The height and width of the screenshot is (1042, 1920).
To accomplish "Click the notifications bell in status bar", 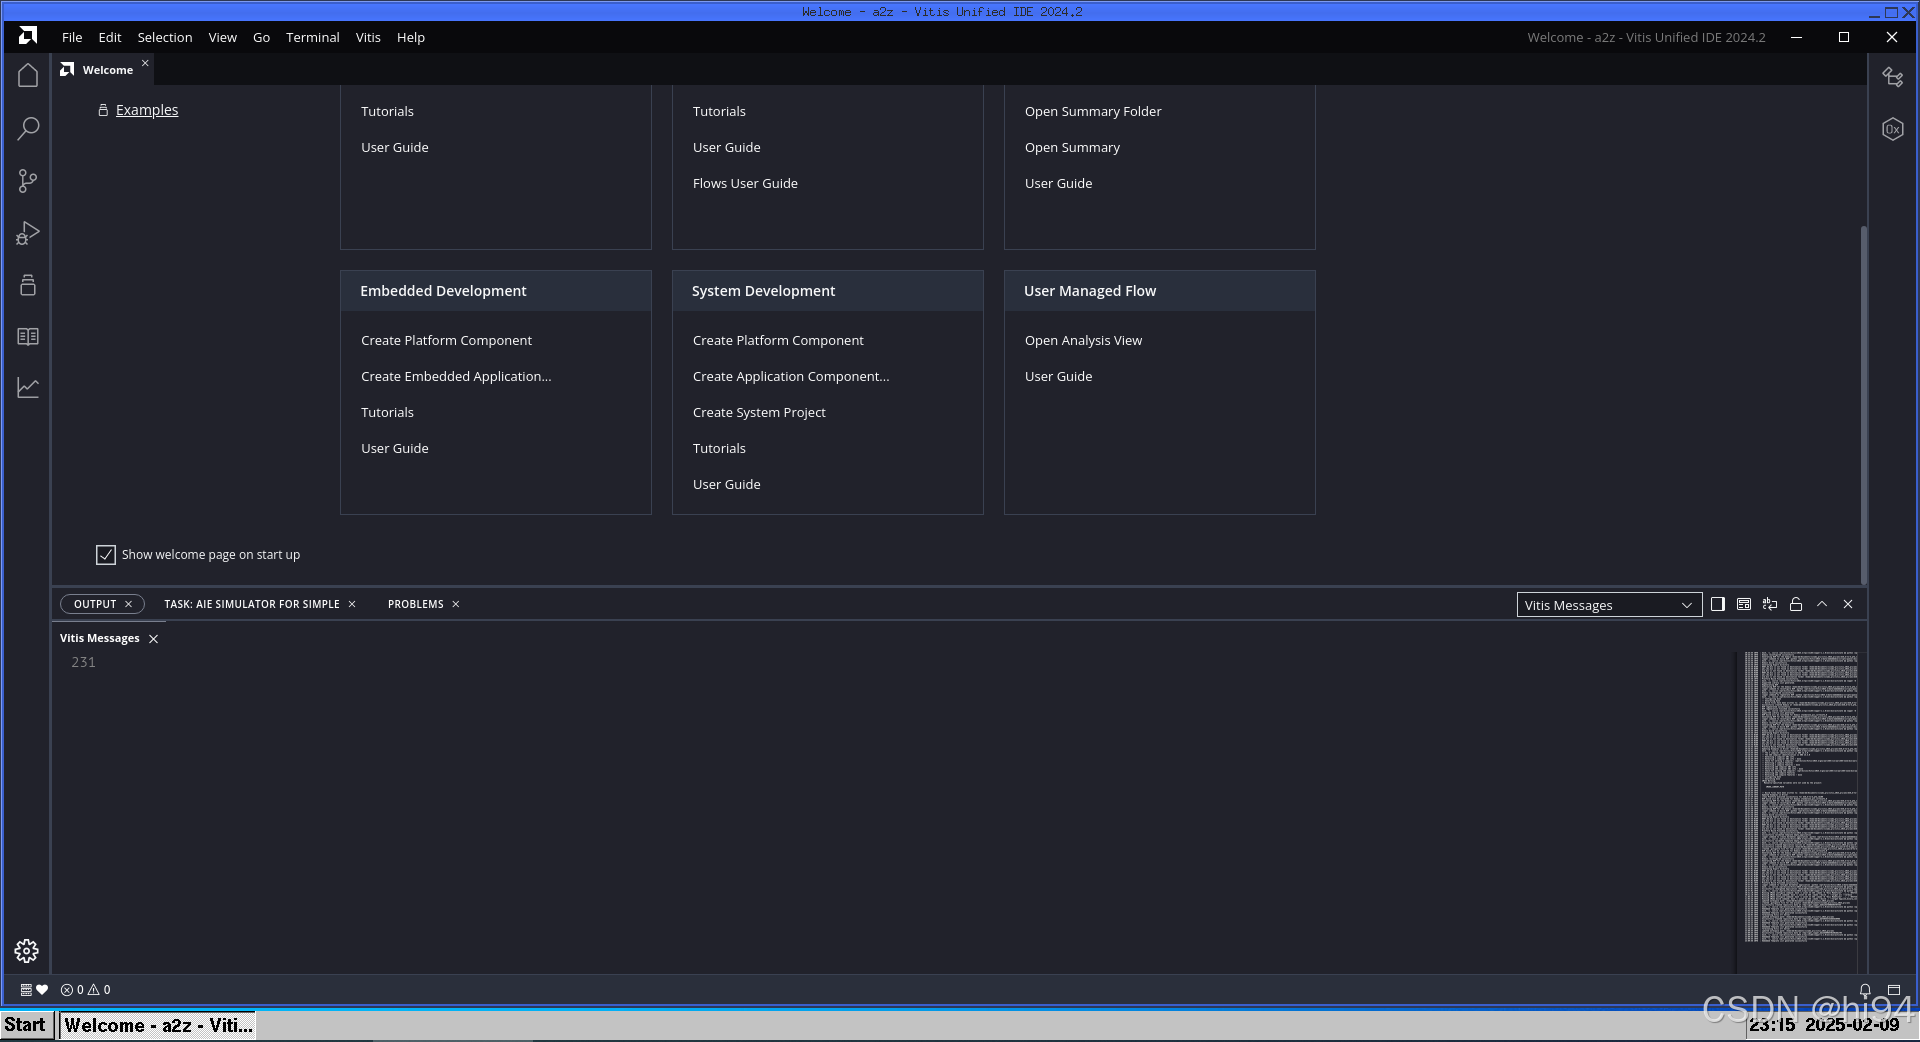I will 1865,990.
